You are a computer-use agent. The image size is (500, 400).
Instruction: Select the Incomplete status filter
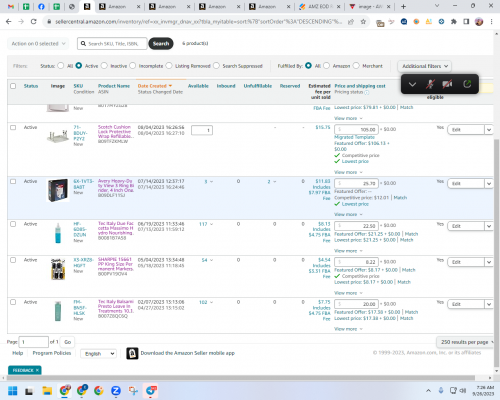coord(133,66)
